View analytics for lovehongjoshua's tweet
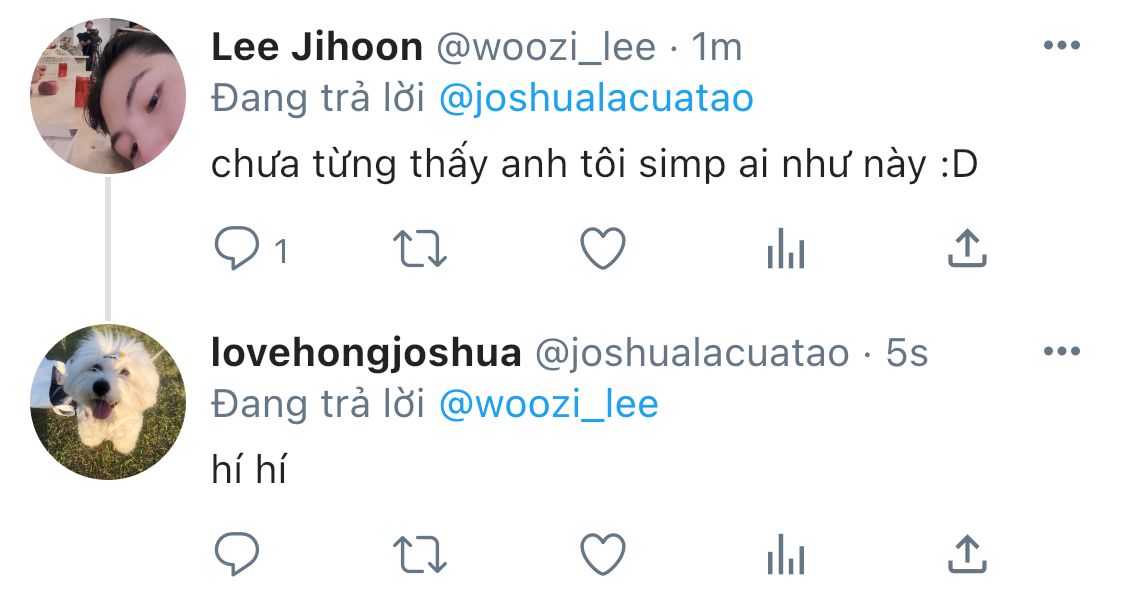 (x=786, y=555)
